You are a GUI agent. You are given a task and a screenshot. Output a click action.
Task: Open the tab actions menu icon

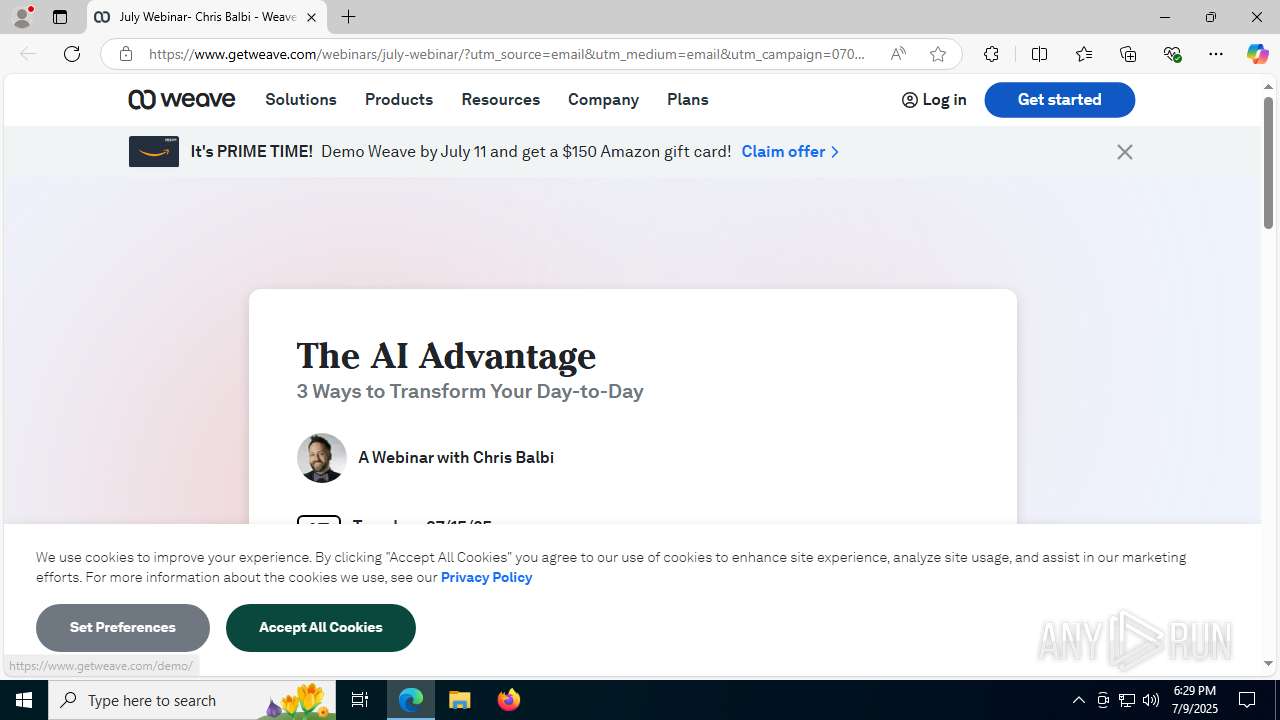[60, 17]
